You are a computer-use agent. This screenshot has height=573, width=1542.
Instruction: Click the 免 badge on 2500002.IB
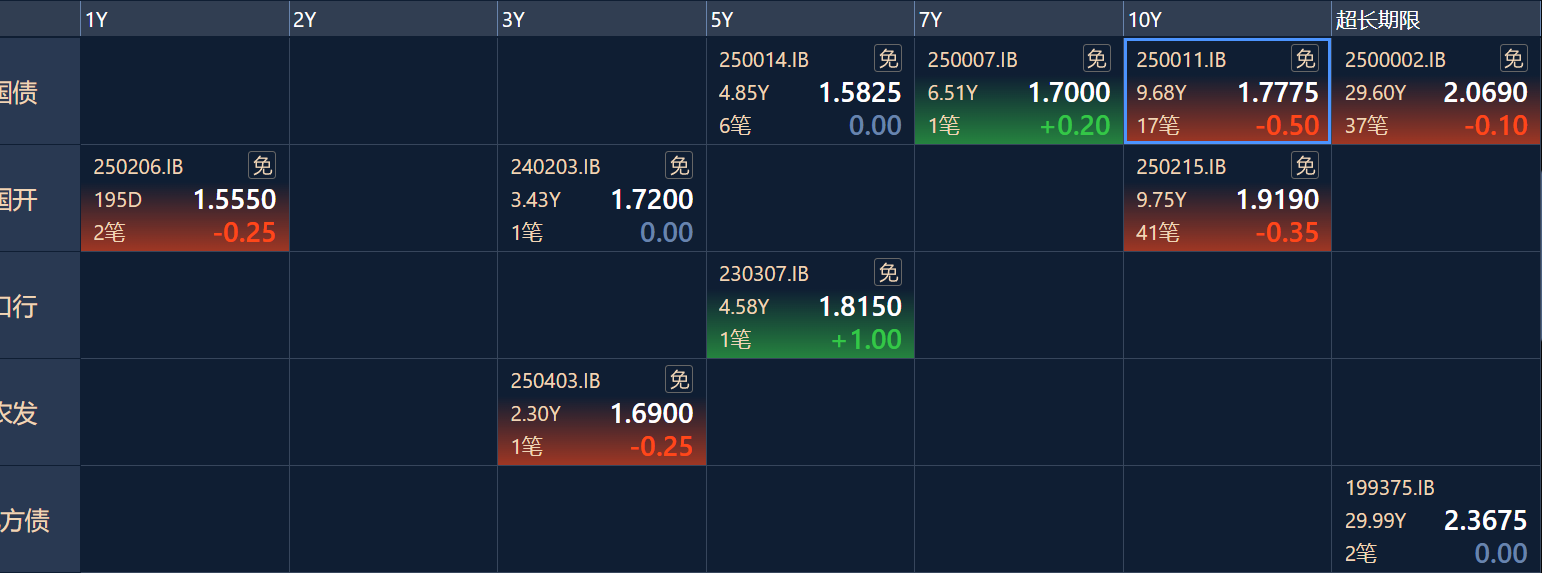coord(1514,59)
